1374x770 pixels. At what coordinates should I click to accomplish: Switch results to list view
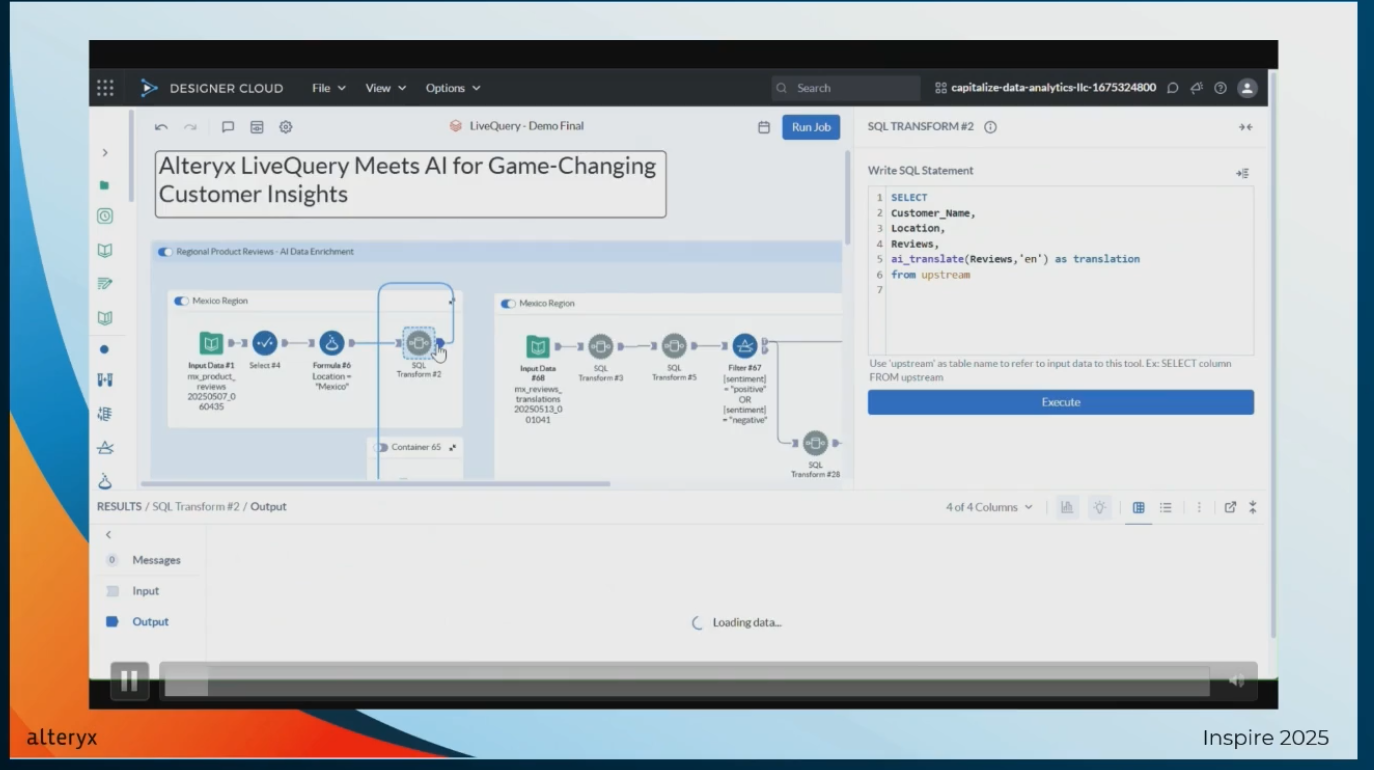pyautogui.click(x=1166, y=508)
